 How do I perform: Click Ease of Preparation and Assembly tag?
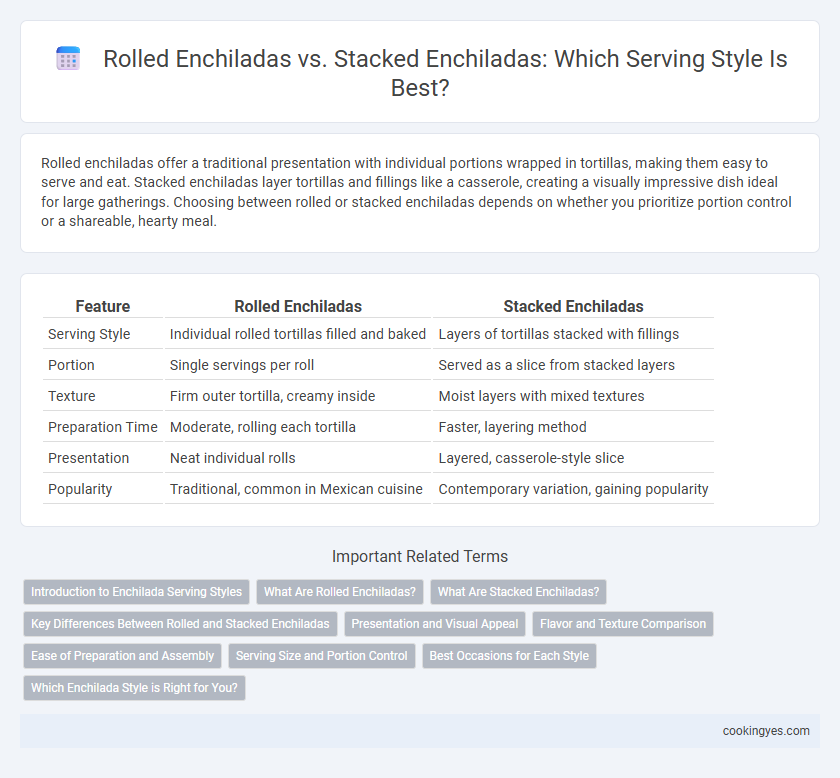click(x=123, y=656)
